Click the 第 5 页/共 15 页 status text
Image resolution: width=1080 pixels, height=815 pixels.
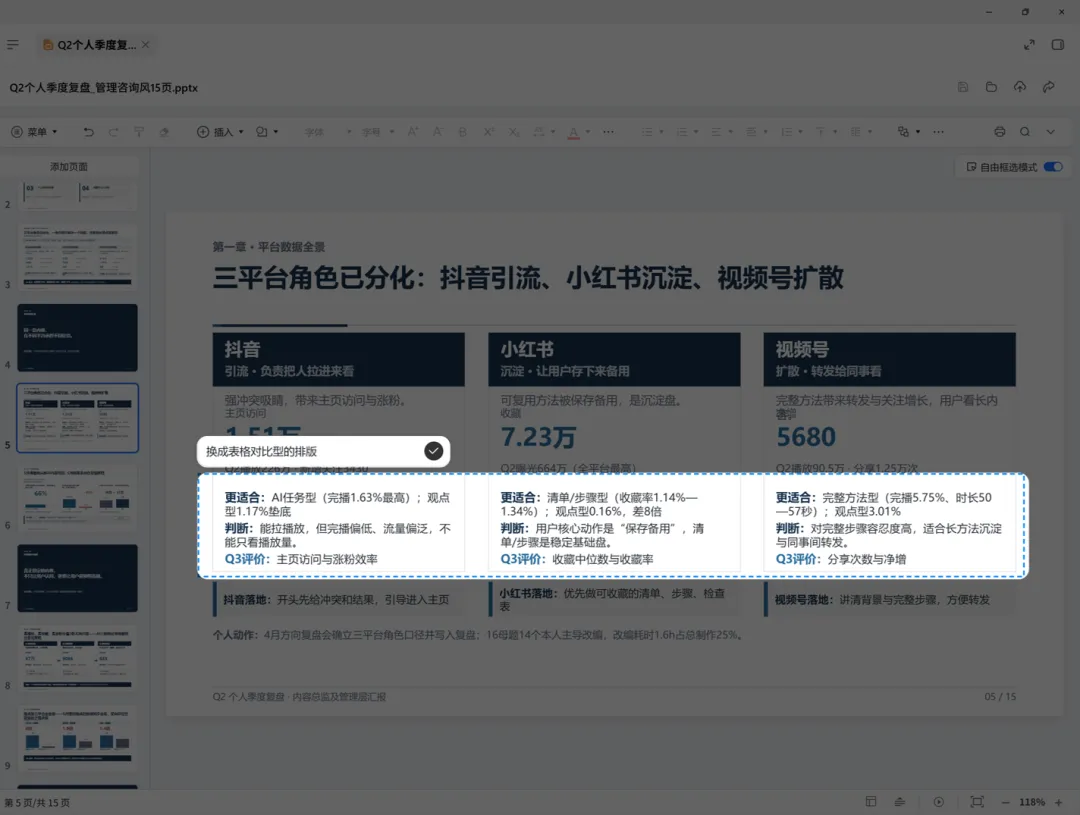(37, 803)
